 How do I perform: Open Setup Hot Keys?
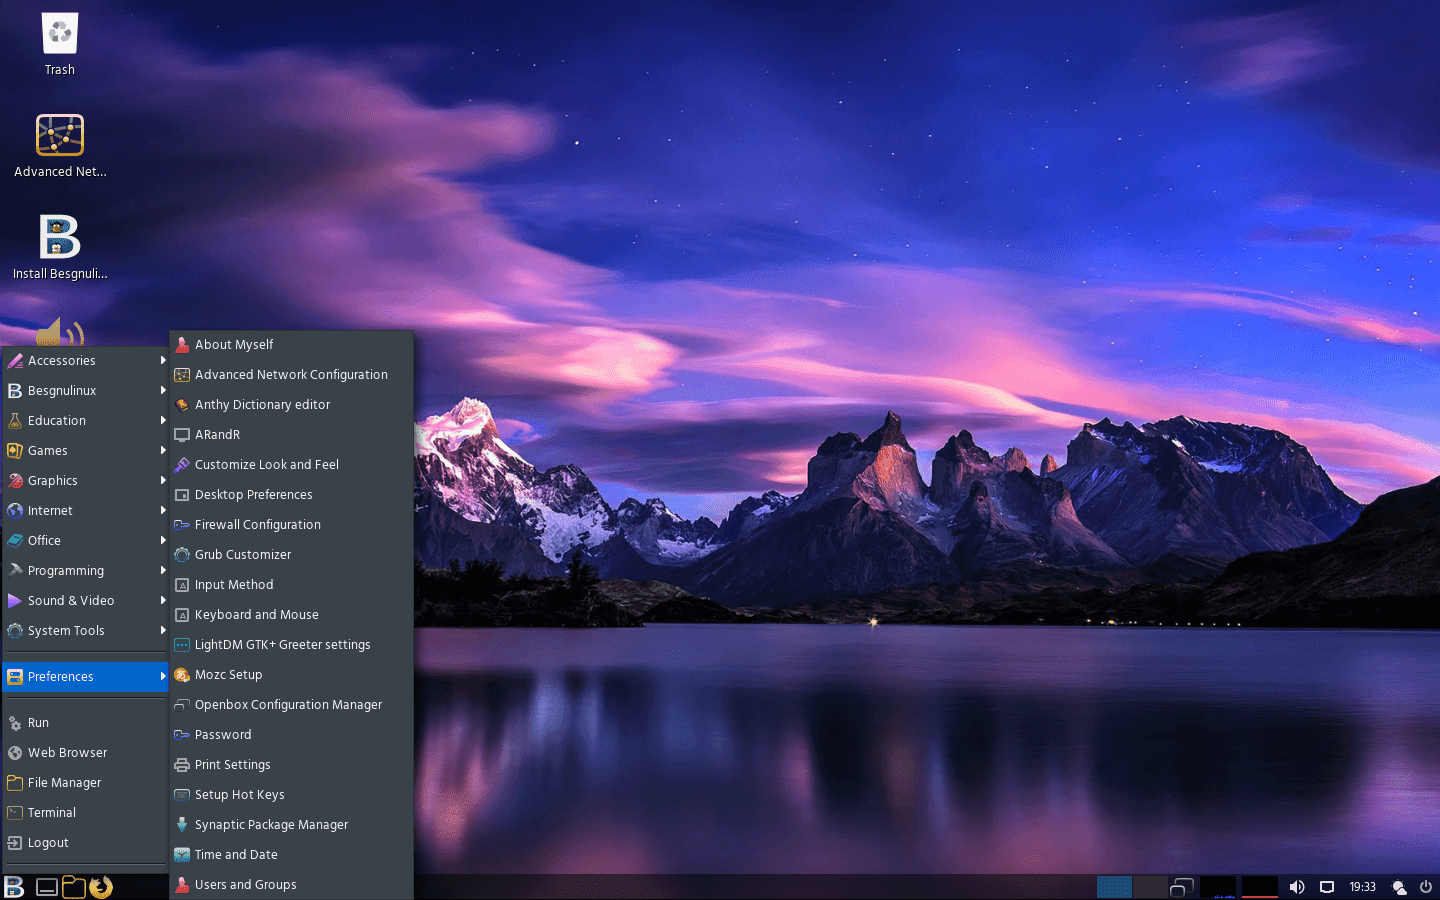pyautogui.click(x=292, y=795)
